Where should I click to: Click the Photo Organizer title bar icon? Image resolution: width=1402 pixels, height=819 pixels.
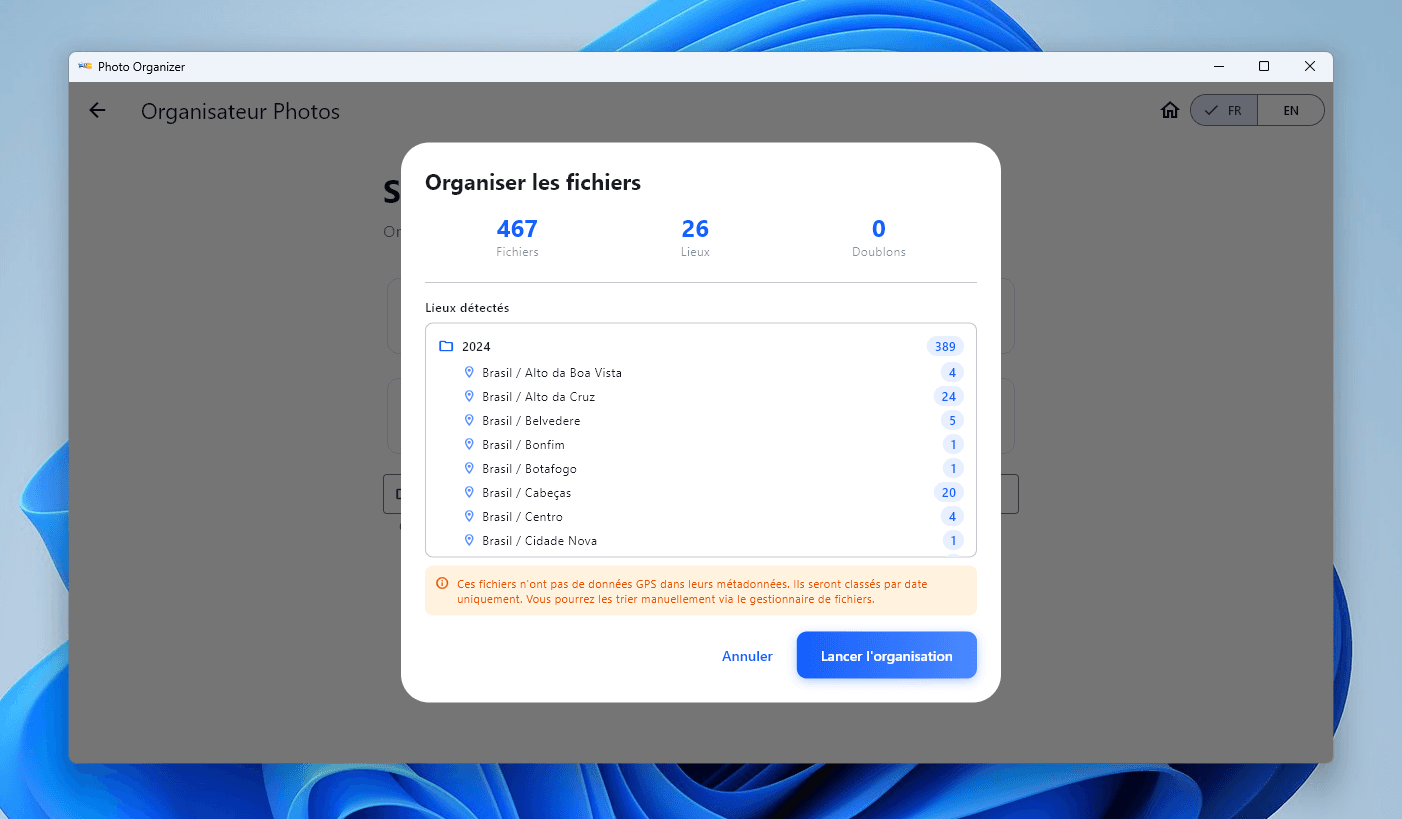point(85,67)
